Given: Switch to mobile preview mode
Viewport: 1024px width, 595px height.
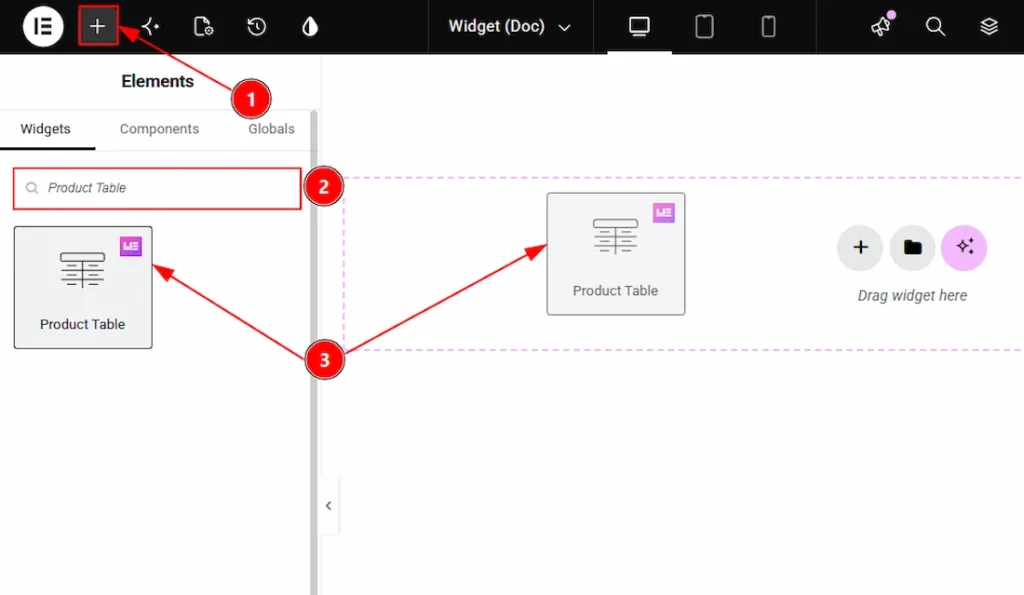Looking at the screenshot, I should 769,27.
